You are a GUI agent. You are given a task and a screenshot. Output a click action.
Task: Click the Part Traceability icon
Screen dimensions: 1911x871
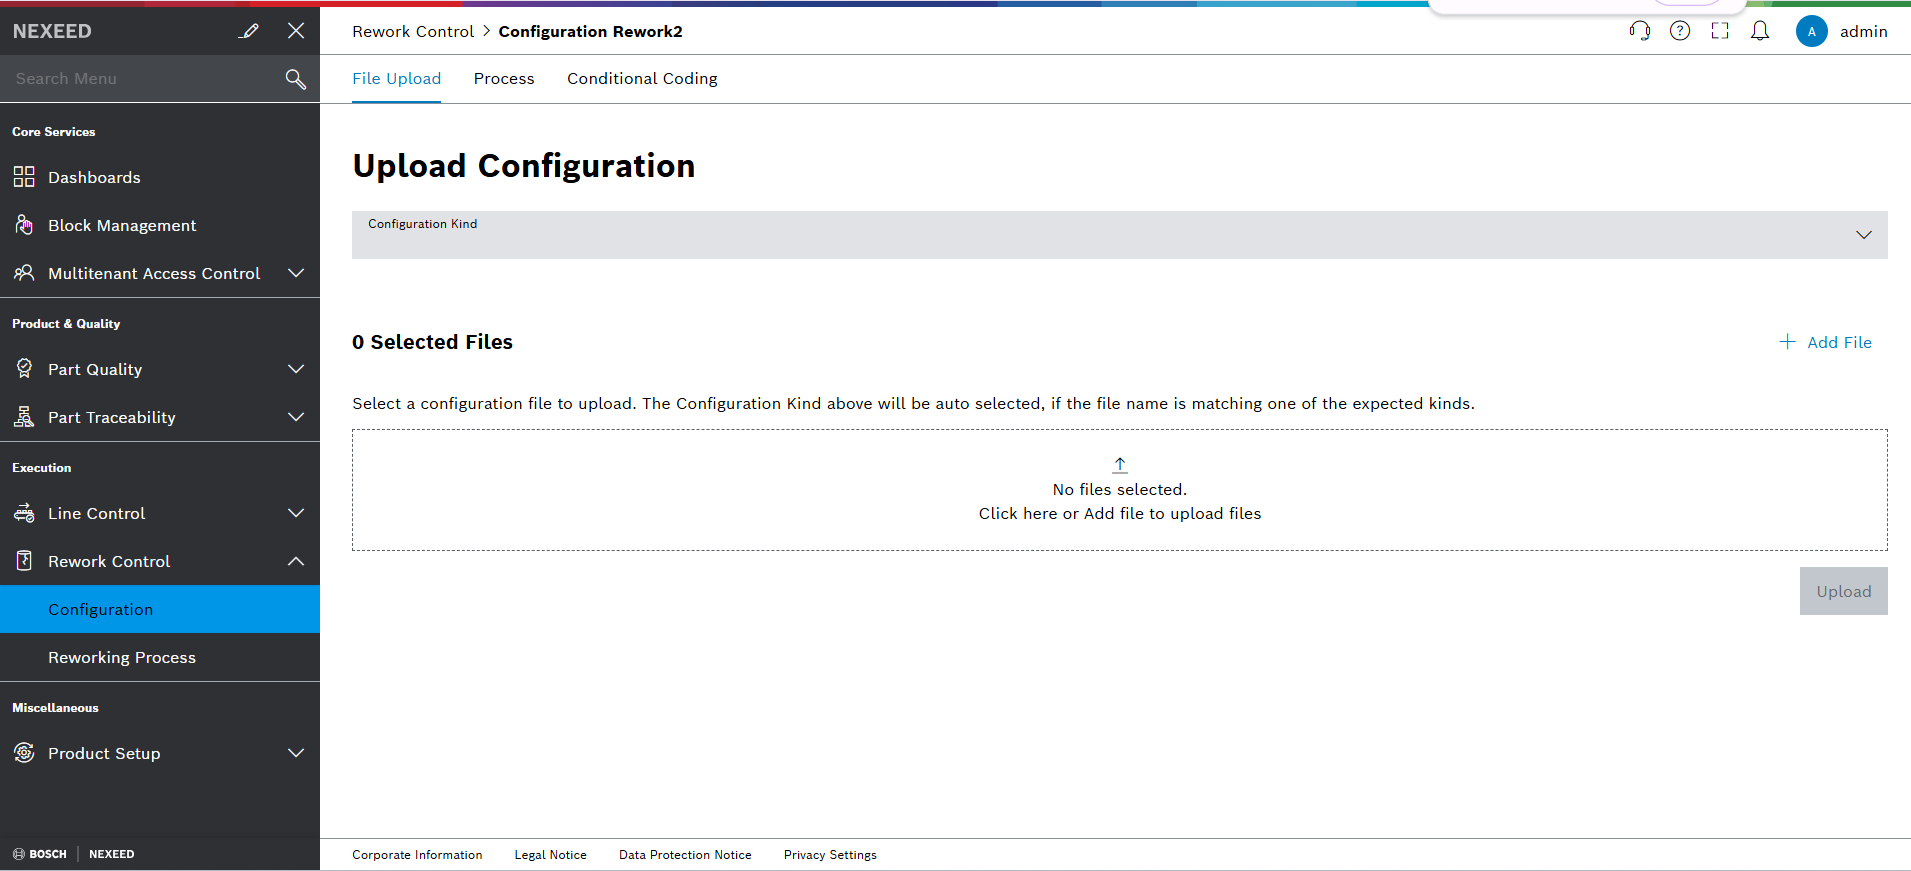(x=24, y=417)
